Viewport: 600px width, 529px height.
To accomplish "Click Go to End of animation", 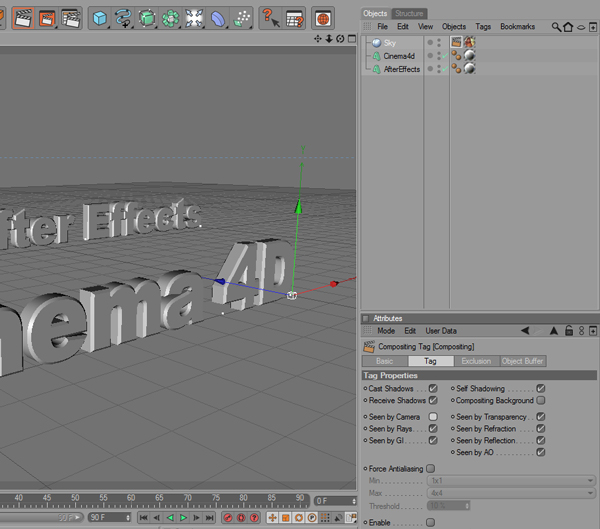I will [x=209, y=518].
